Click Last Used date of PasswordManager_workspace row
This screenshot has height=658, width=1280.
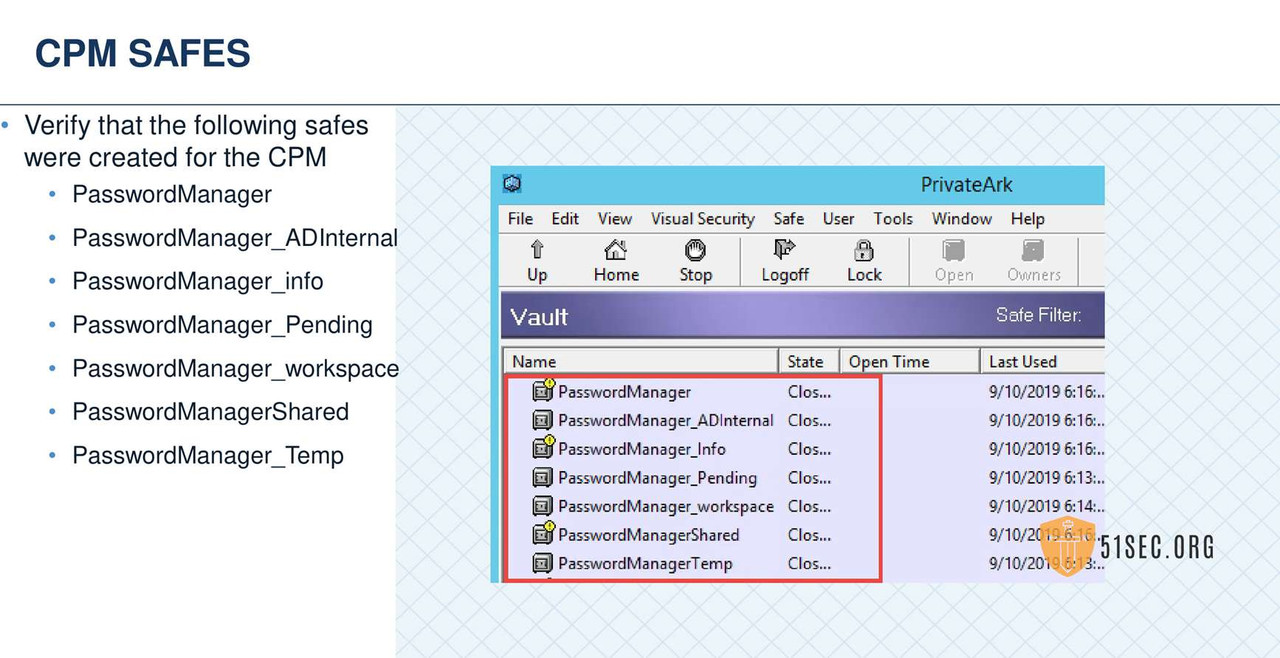1047,506
